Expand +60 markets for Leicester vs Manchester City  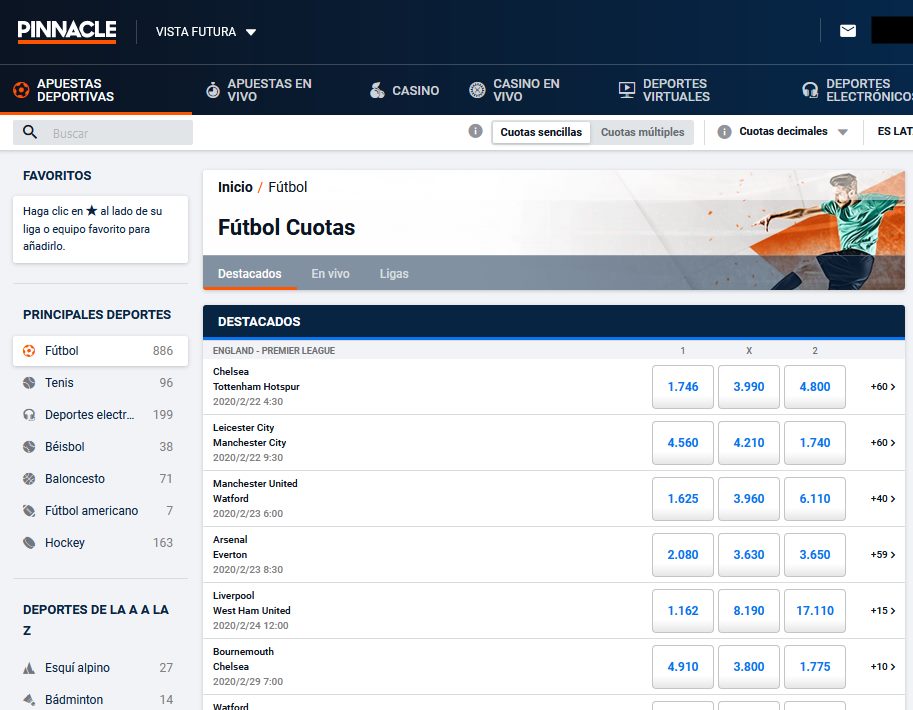click(x=883, y=443)
